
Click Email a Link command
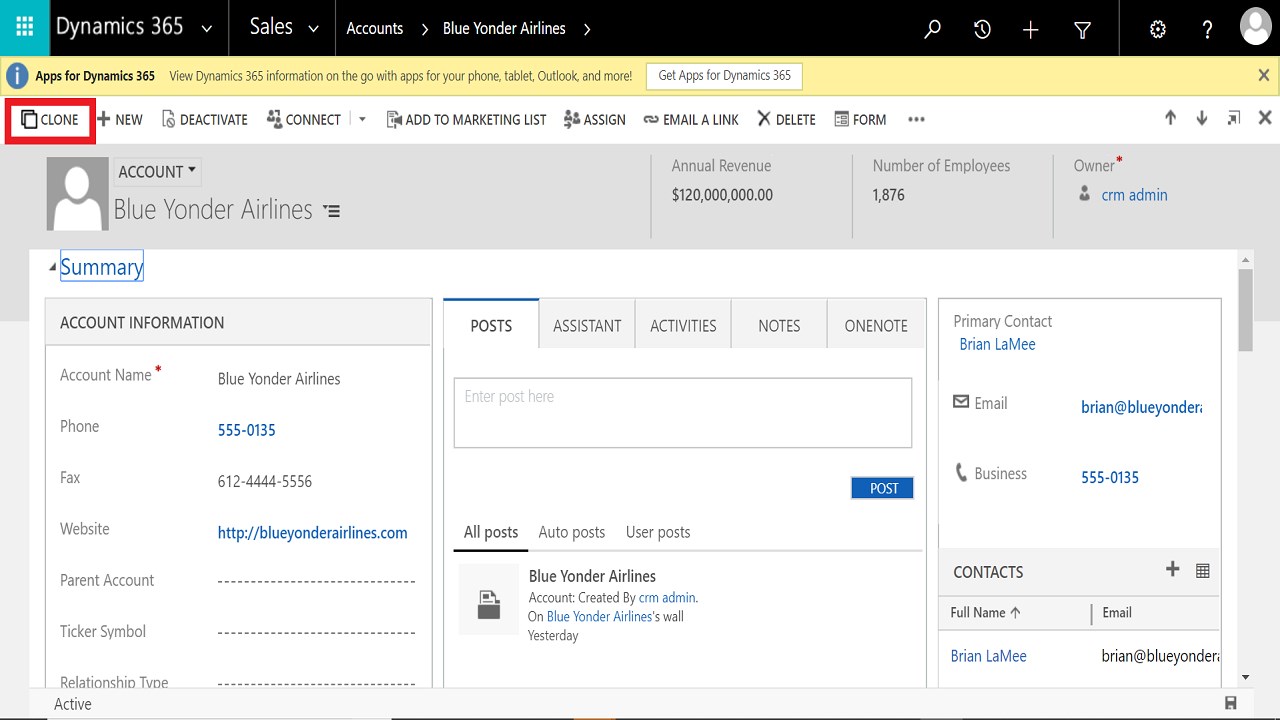691,120
